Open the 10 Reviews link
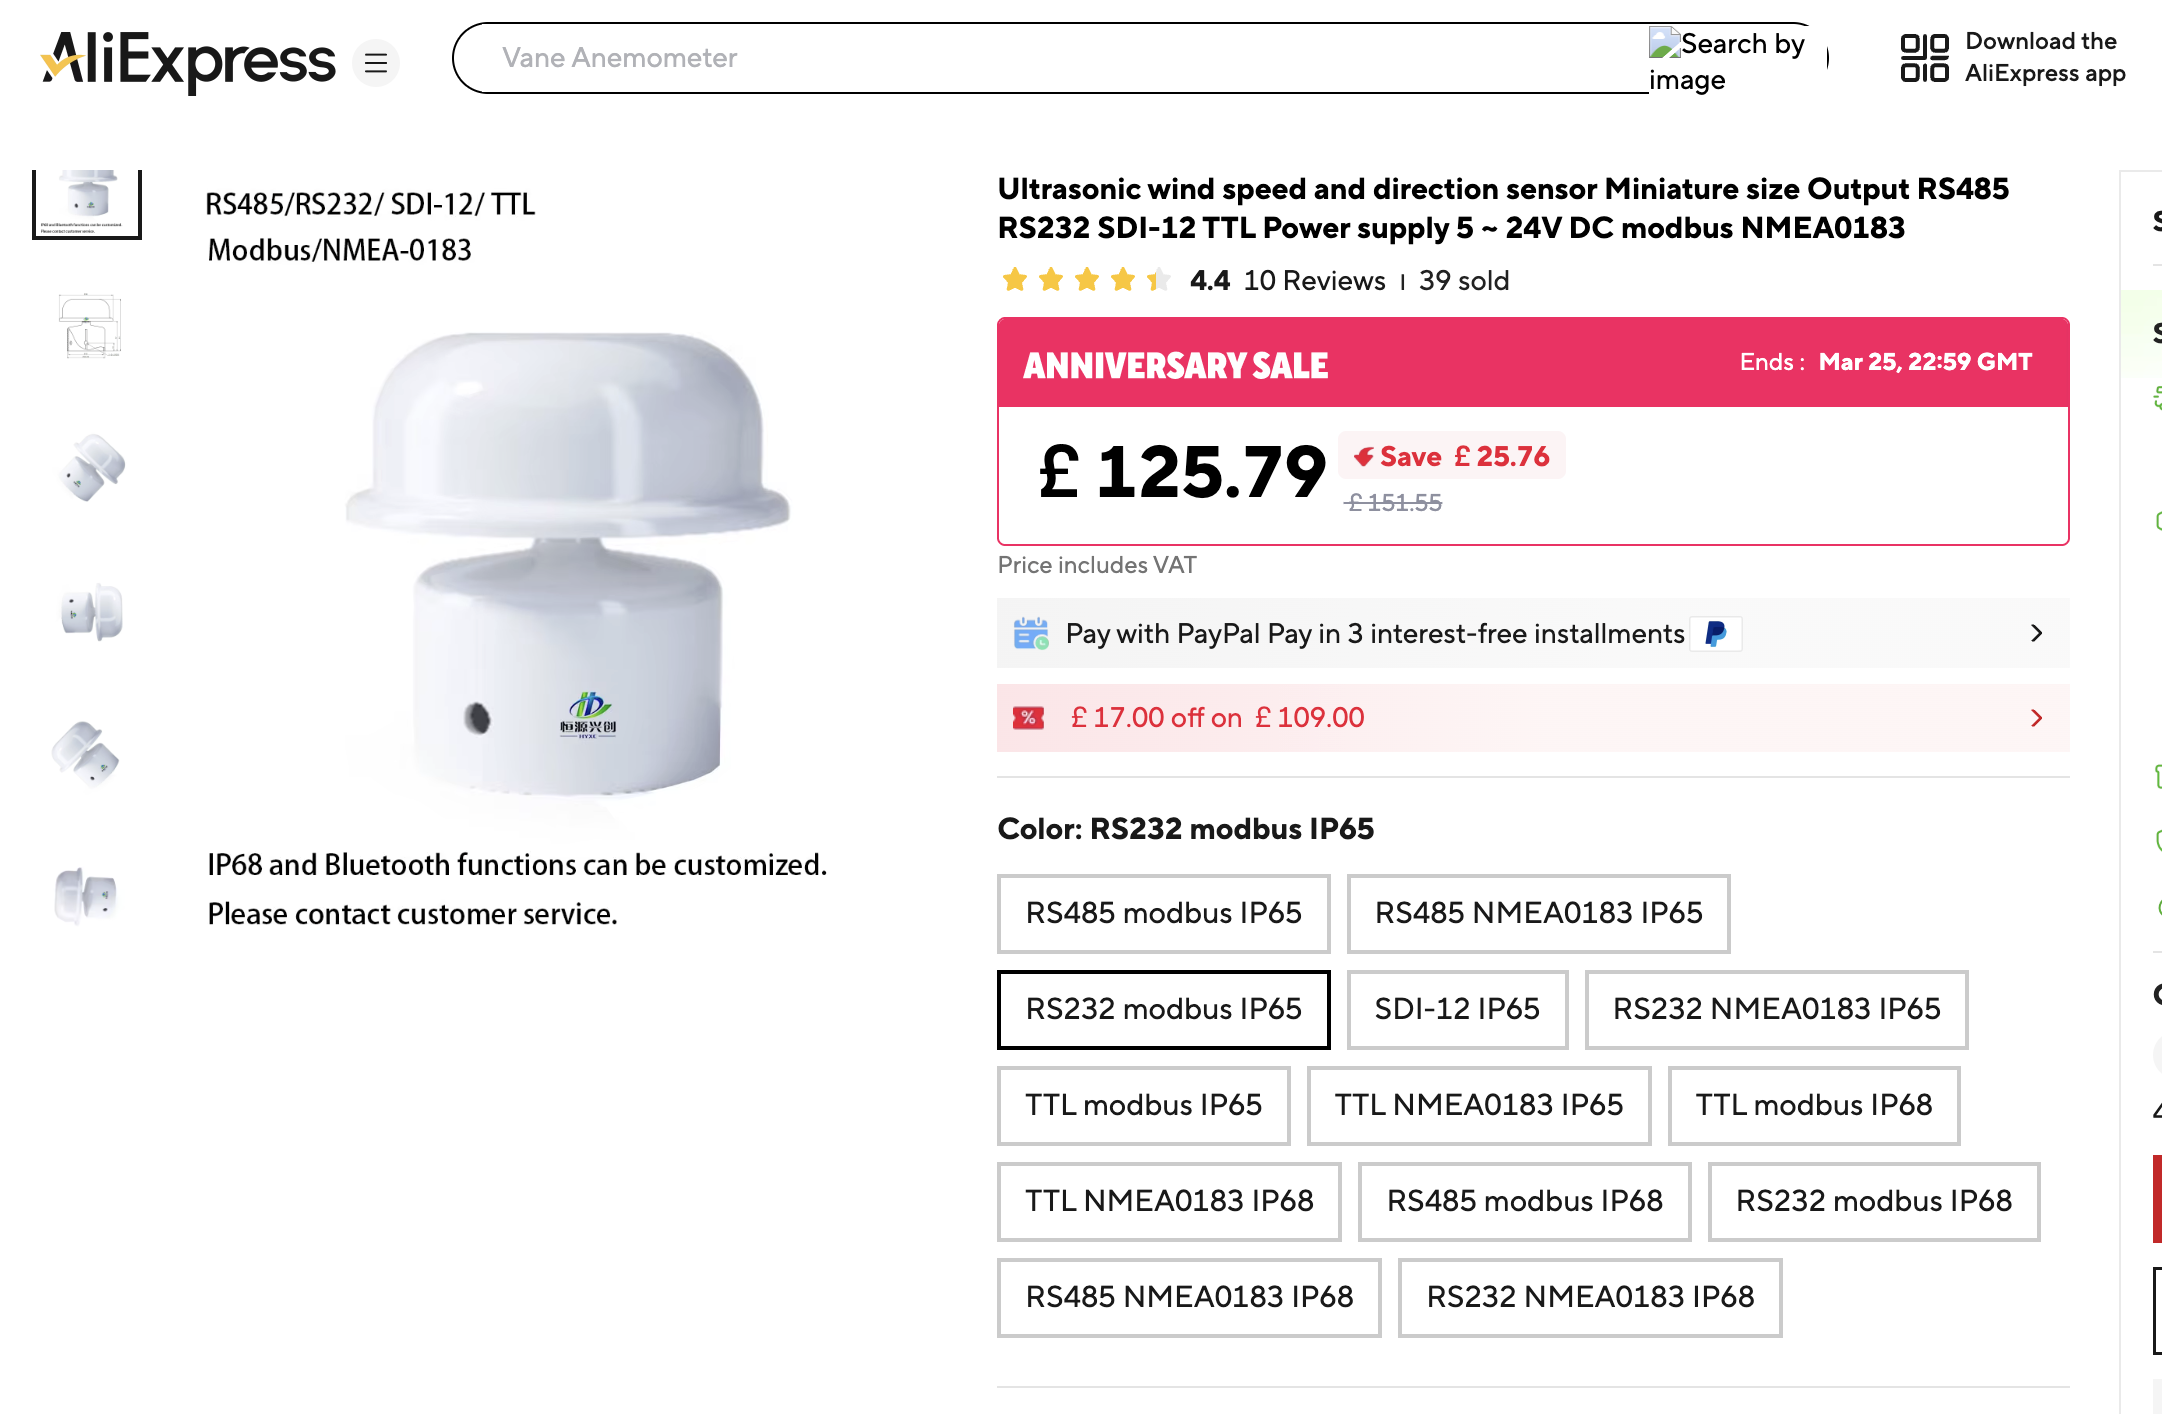Viewport: 2162px width, 1414px height. [x=1314, y=281]
